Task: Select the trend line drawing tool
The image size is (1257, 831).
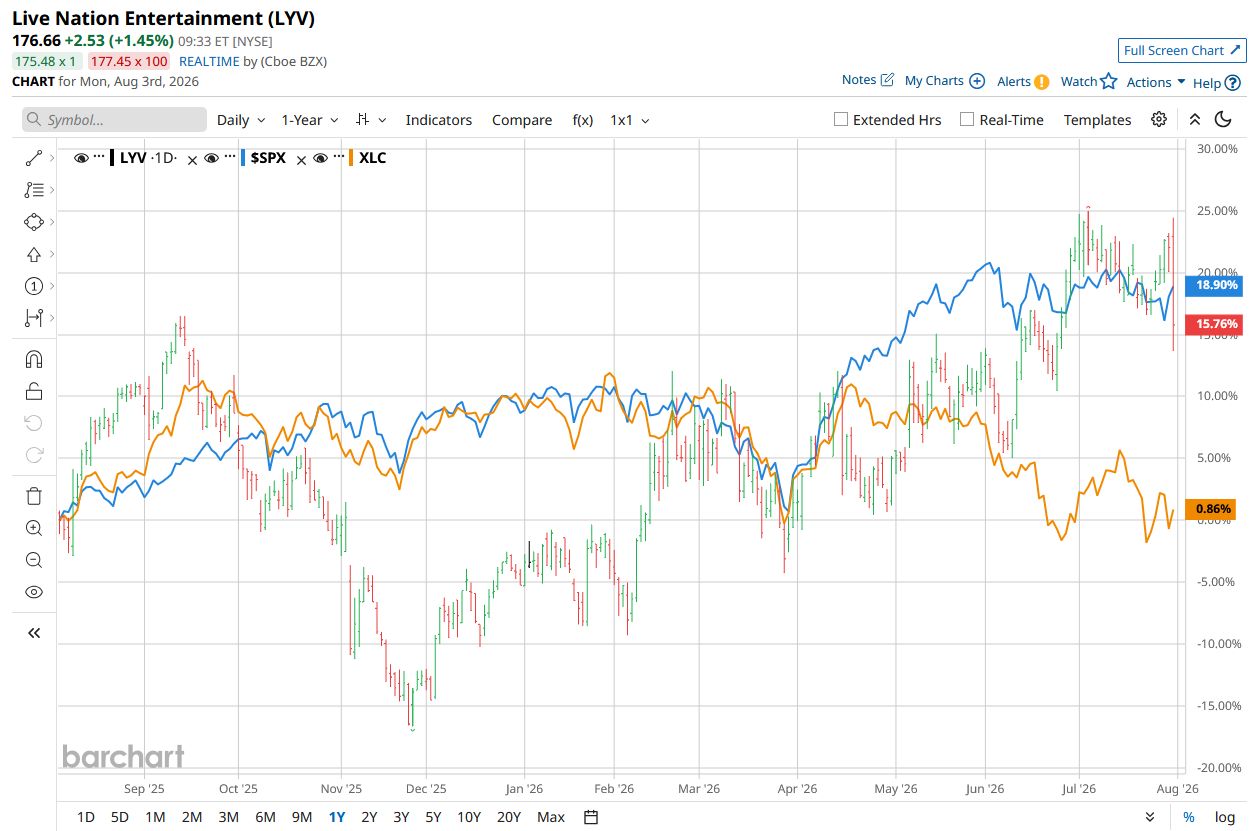Action: [33, 158]
